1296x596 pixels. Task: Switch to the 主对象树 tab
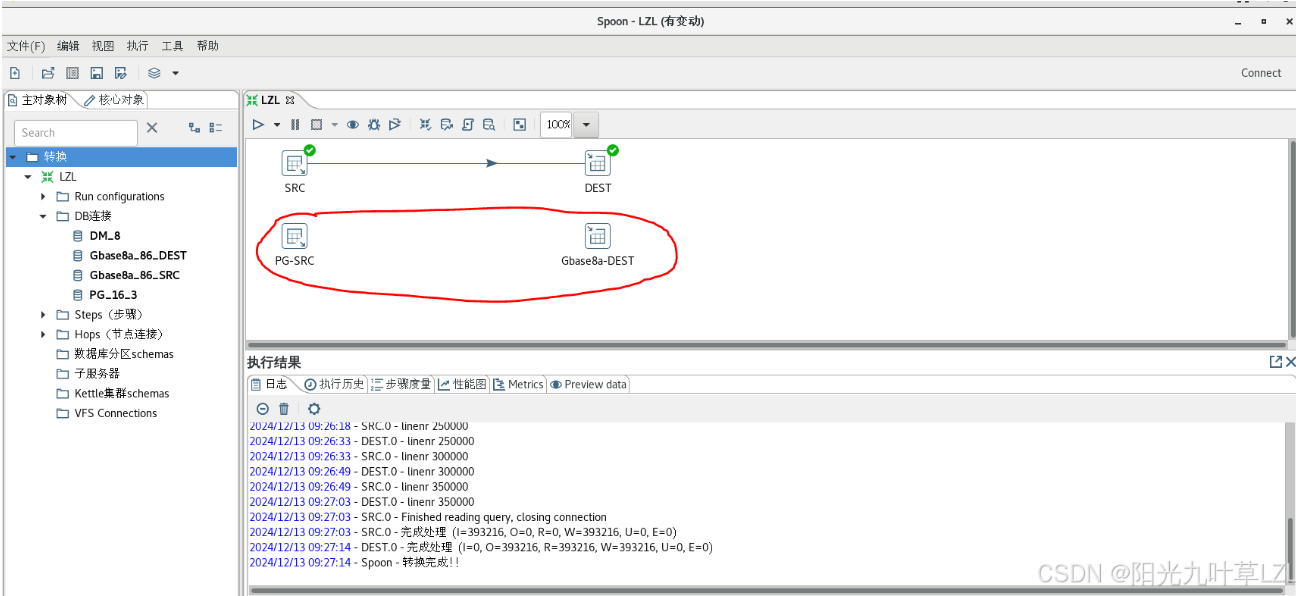point(39,100)
